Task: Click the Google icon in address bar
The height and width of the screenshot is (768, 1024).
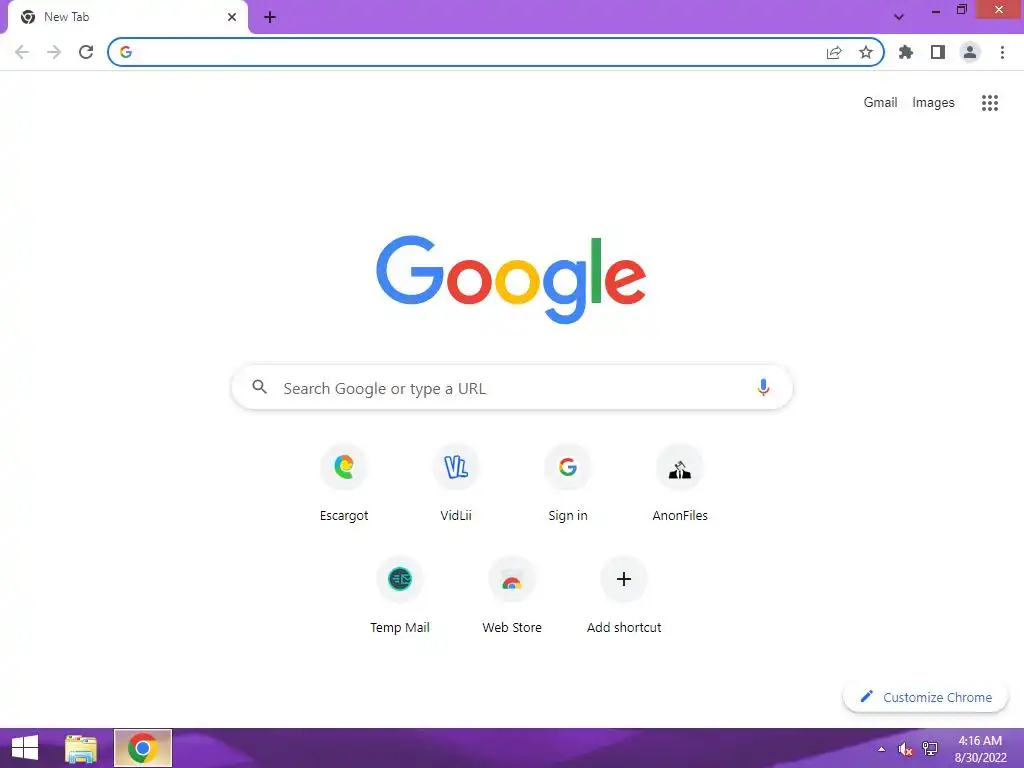Action: point(126,52)
